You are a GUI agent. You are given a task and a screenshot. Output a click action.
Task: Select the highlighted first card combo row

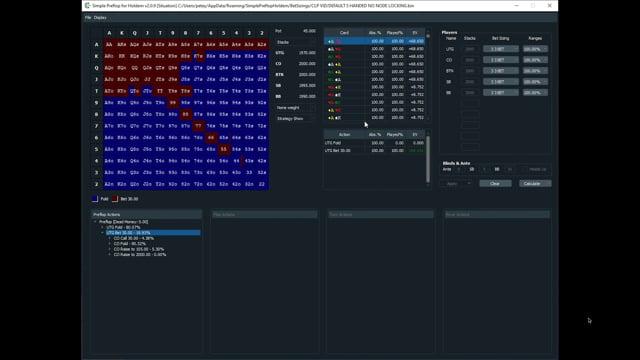click(374, 41)
